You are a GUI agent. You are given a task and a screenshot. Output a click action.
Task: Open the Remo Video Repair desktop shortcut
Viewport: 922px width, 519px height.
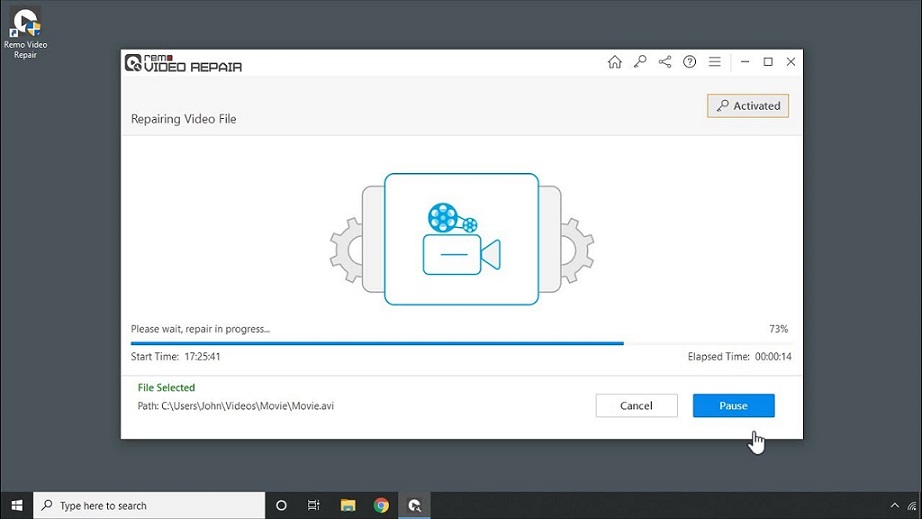[25, 33]
